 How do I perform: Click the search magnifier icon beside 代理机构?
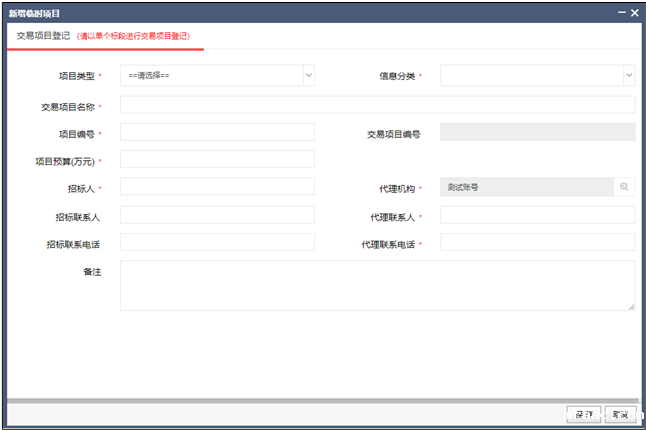625,187
